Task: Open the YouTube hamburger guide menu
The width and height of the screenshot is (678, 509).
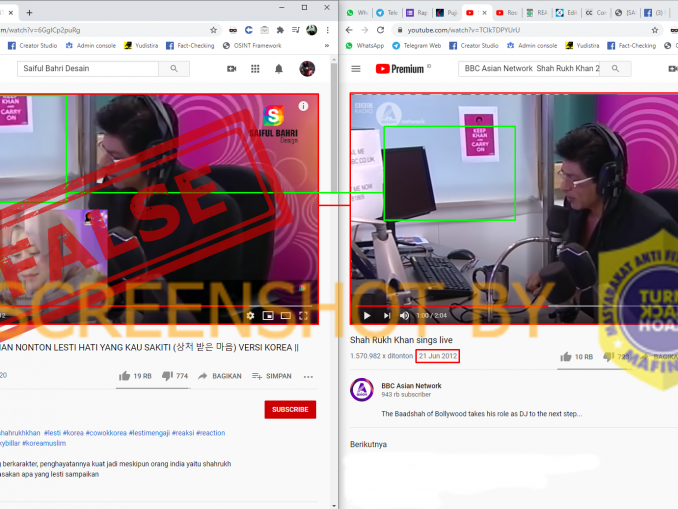Action: point(356,69)
